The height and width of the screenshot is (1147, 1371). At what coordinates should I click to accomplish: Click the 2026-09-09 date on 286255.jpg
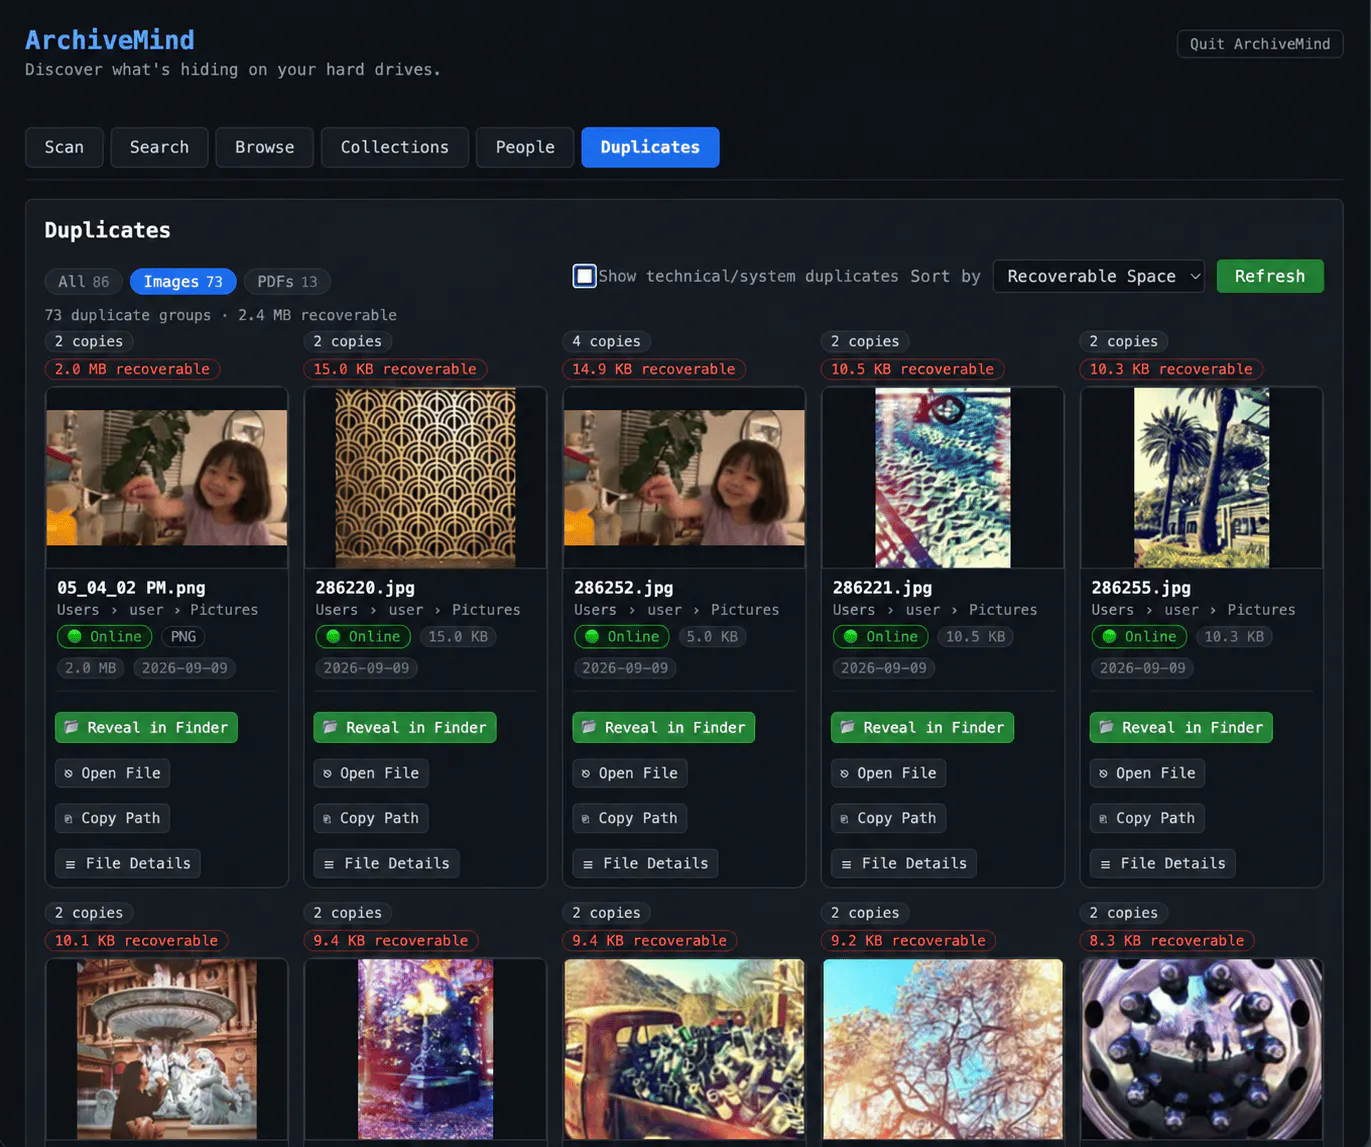click(1143, 668)
